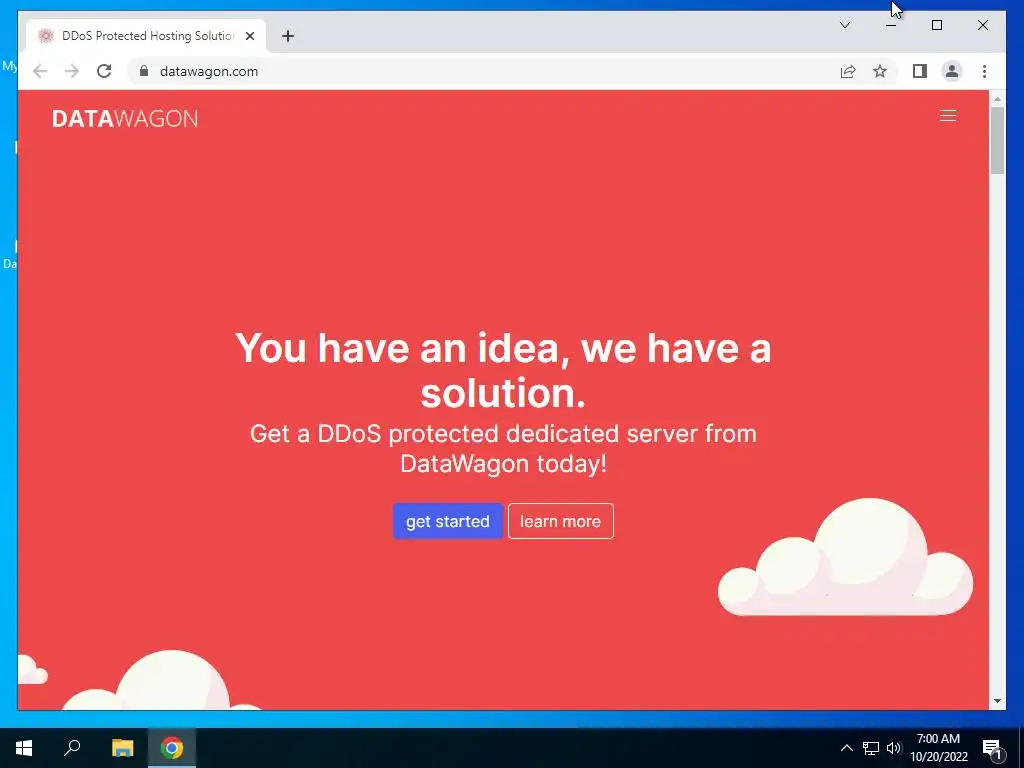Click the scroll down arrow
The height and width of the screenshot is (768, 1024).
[997, 701]
